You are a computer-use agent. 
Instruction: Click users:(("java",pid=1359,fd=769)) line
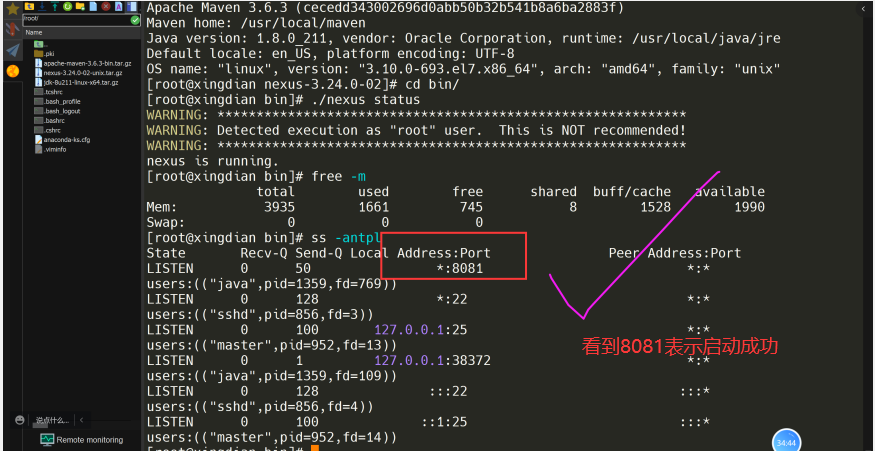[272, 284]
